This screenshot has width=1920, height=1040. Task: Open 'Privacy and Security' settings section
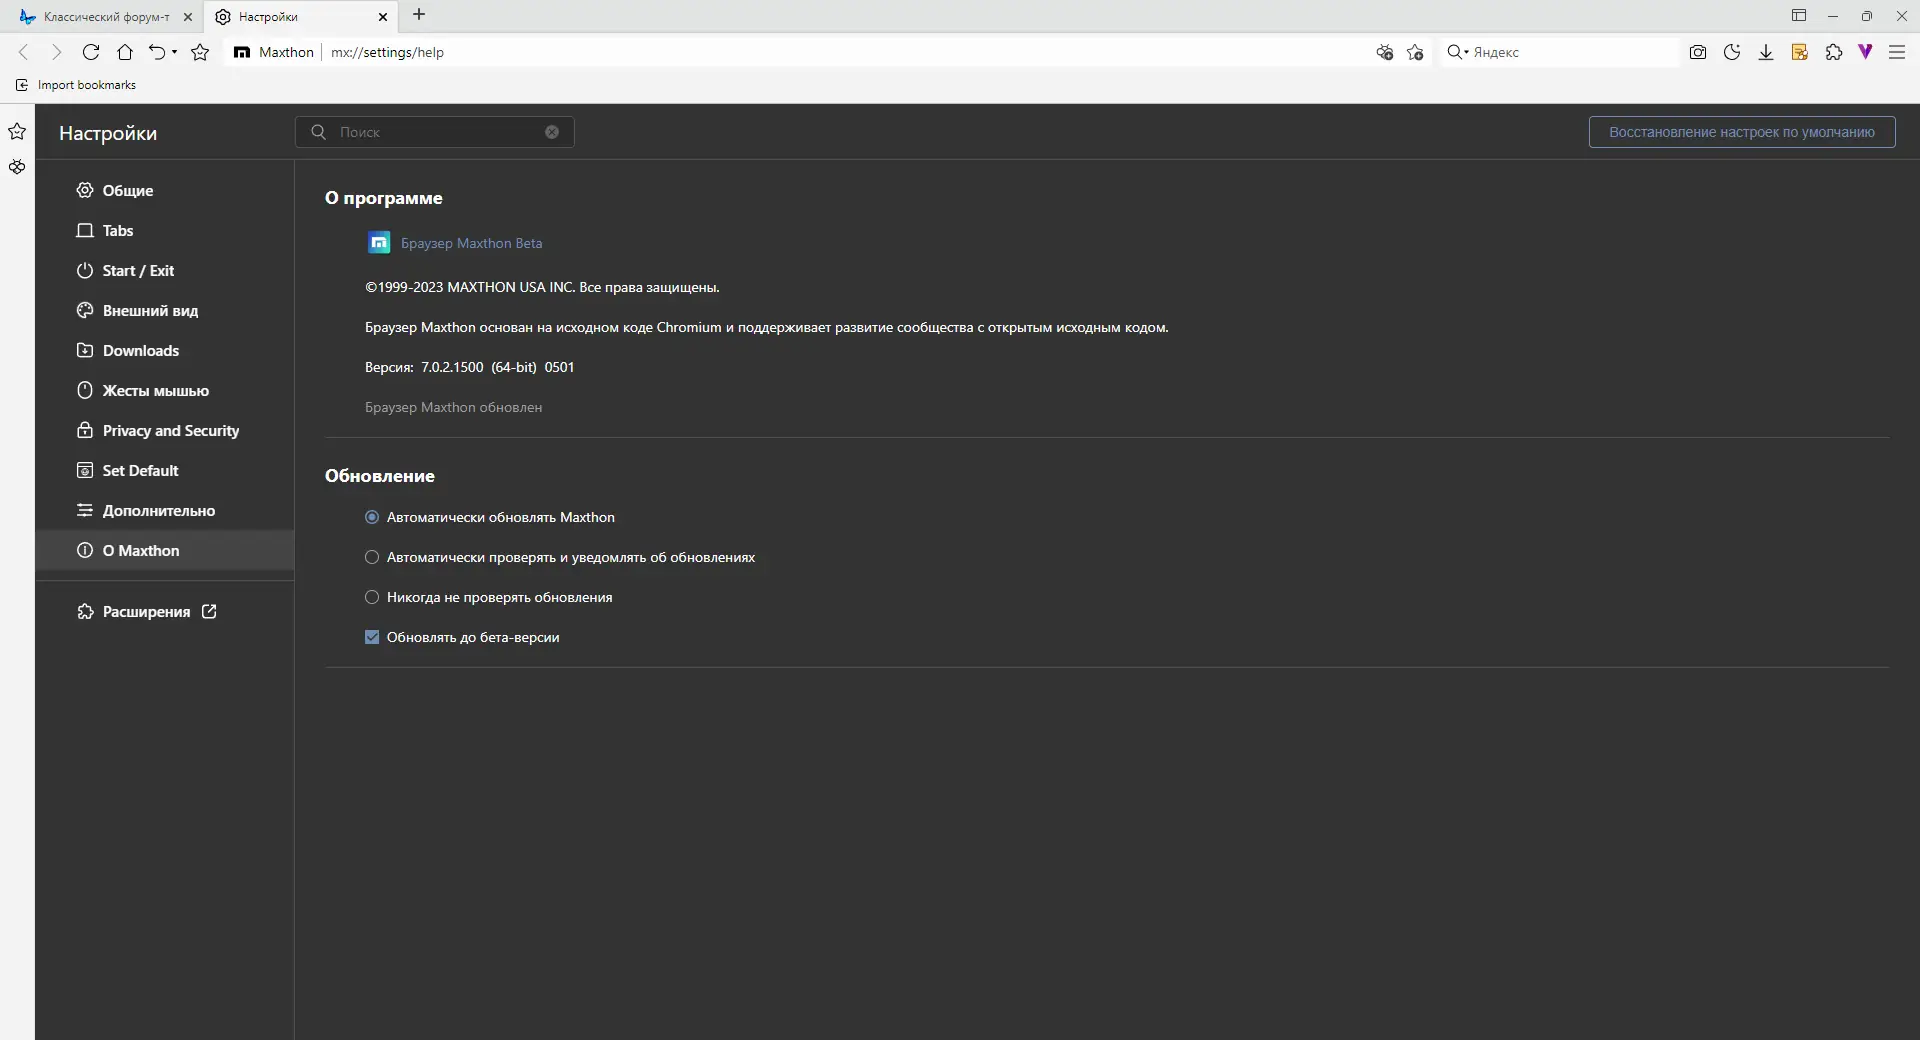pyautogui.click(x=170, y=431)
